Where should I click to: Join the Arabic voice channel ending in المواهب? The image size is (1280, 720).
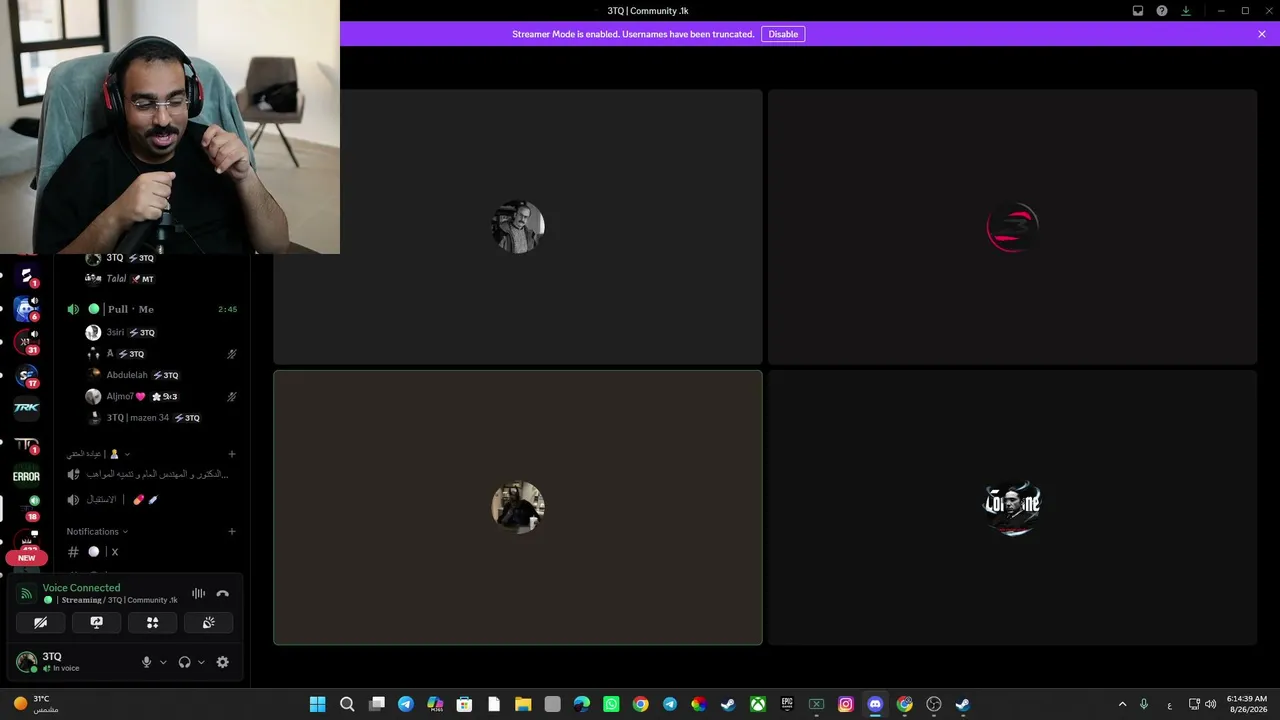pos(152,474)
